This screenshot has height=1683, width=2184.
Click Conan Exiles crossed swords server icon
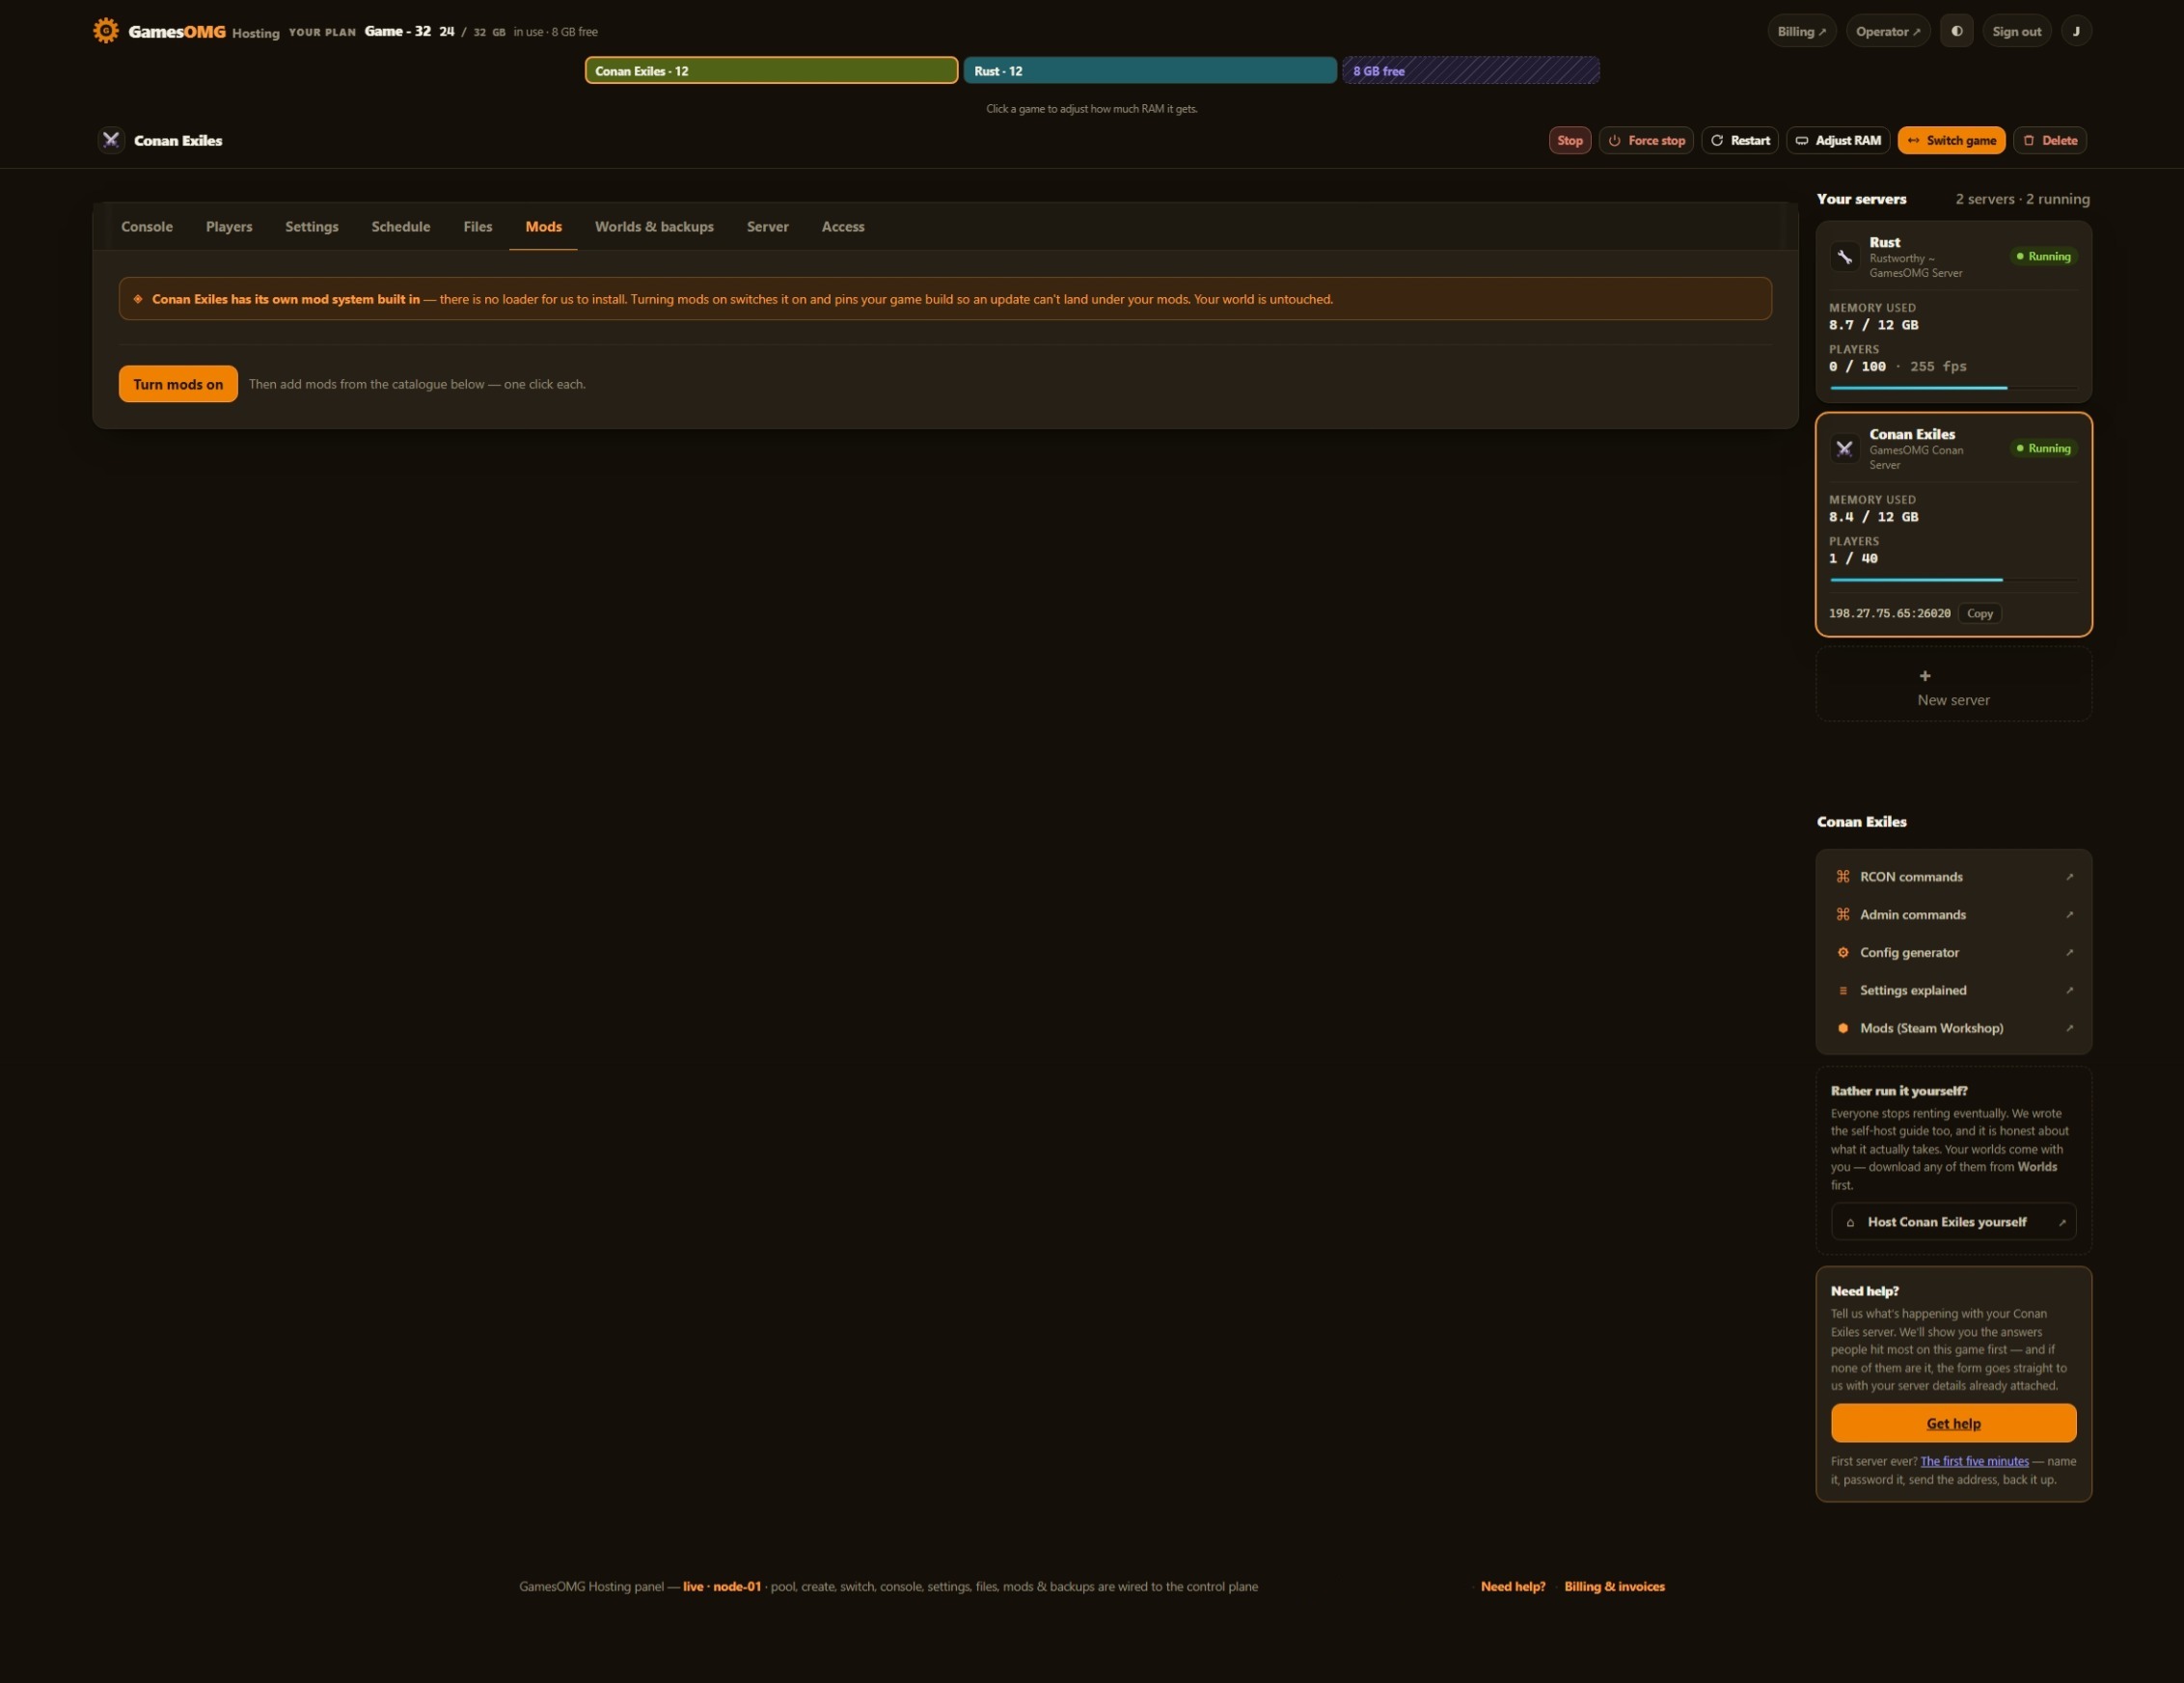click(x=1844, y=449)
